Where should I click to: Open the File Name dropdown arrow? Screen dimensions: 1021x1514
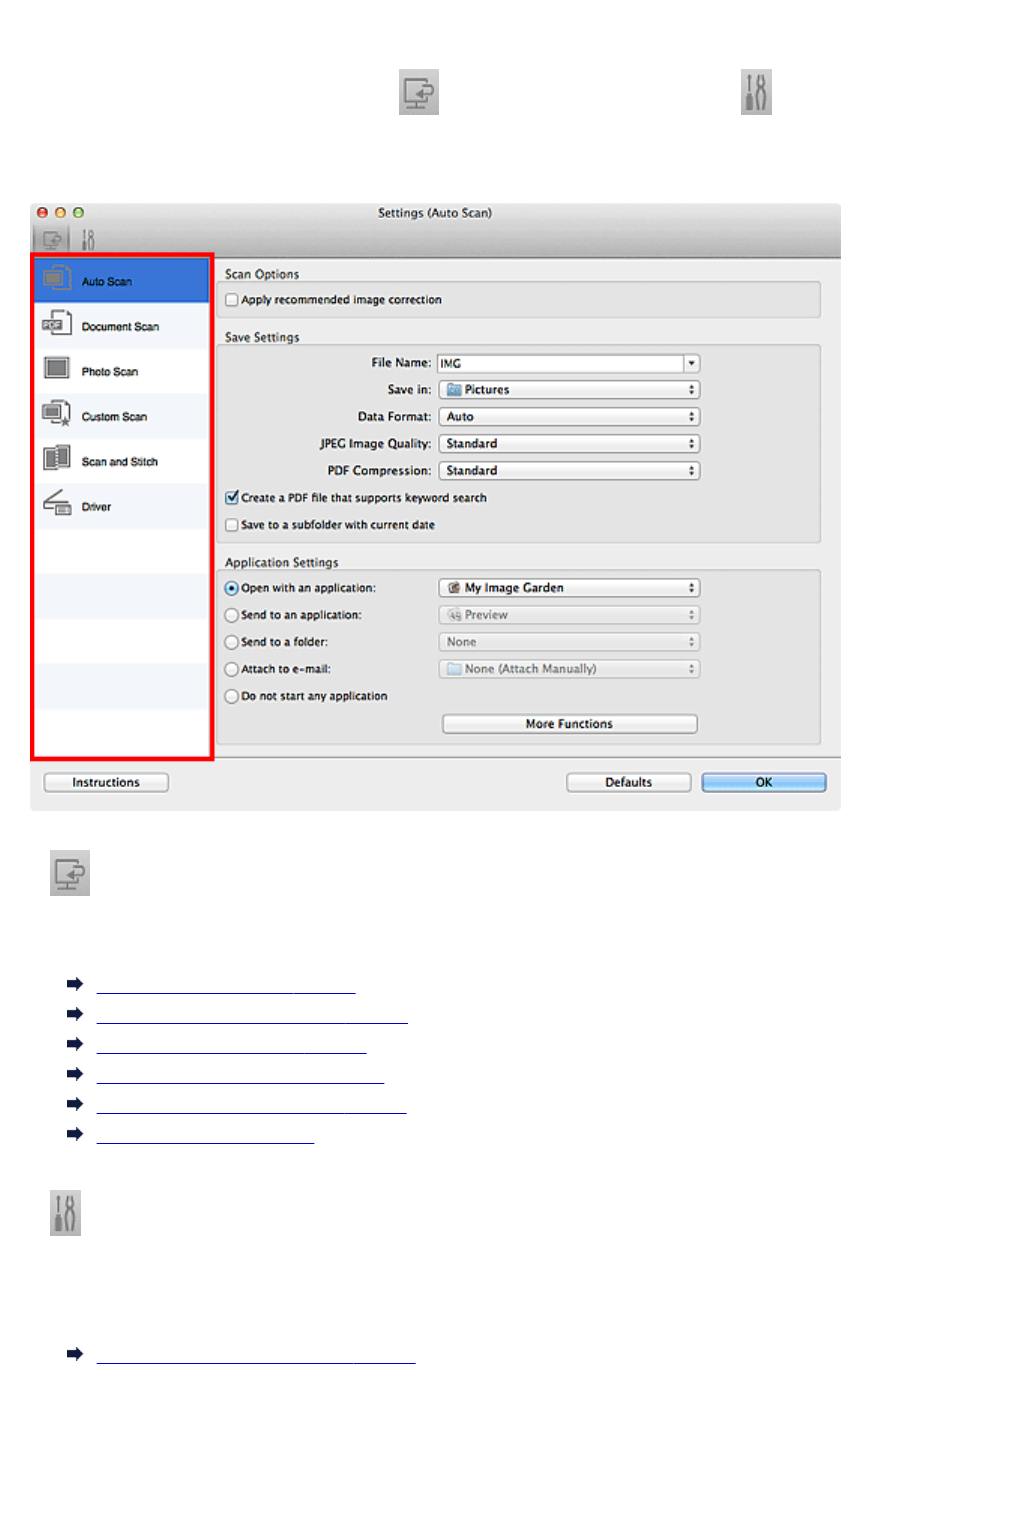pos(692,364)
